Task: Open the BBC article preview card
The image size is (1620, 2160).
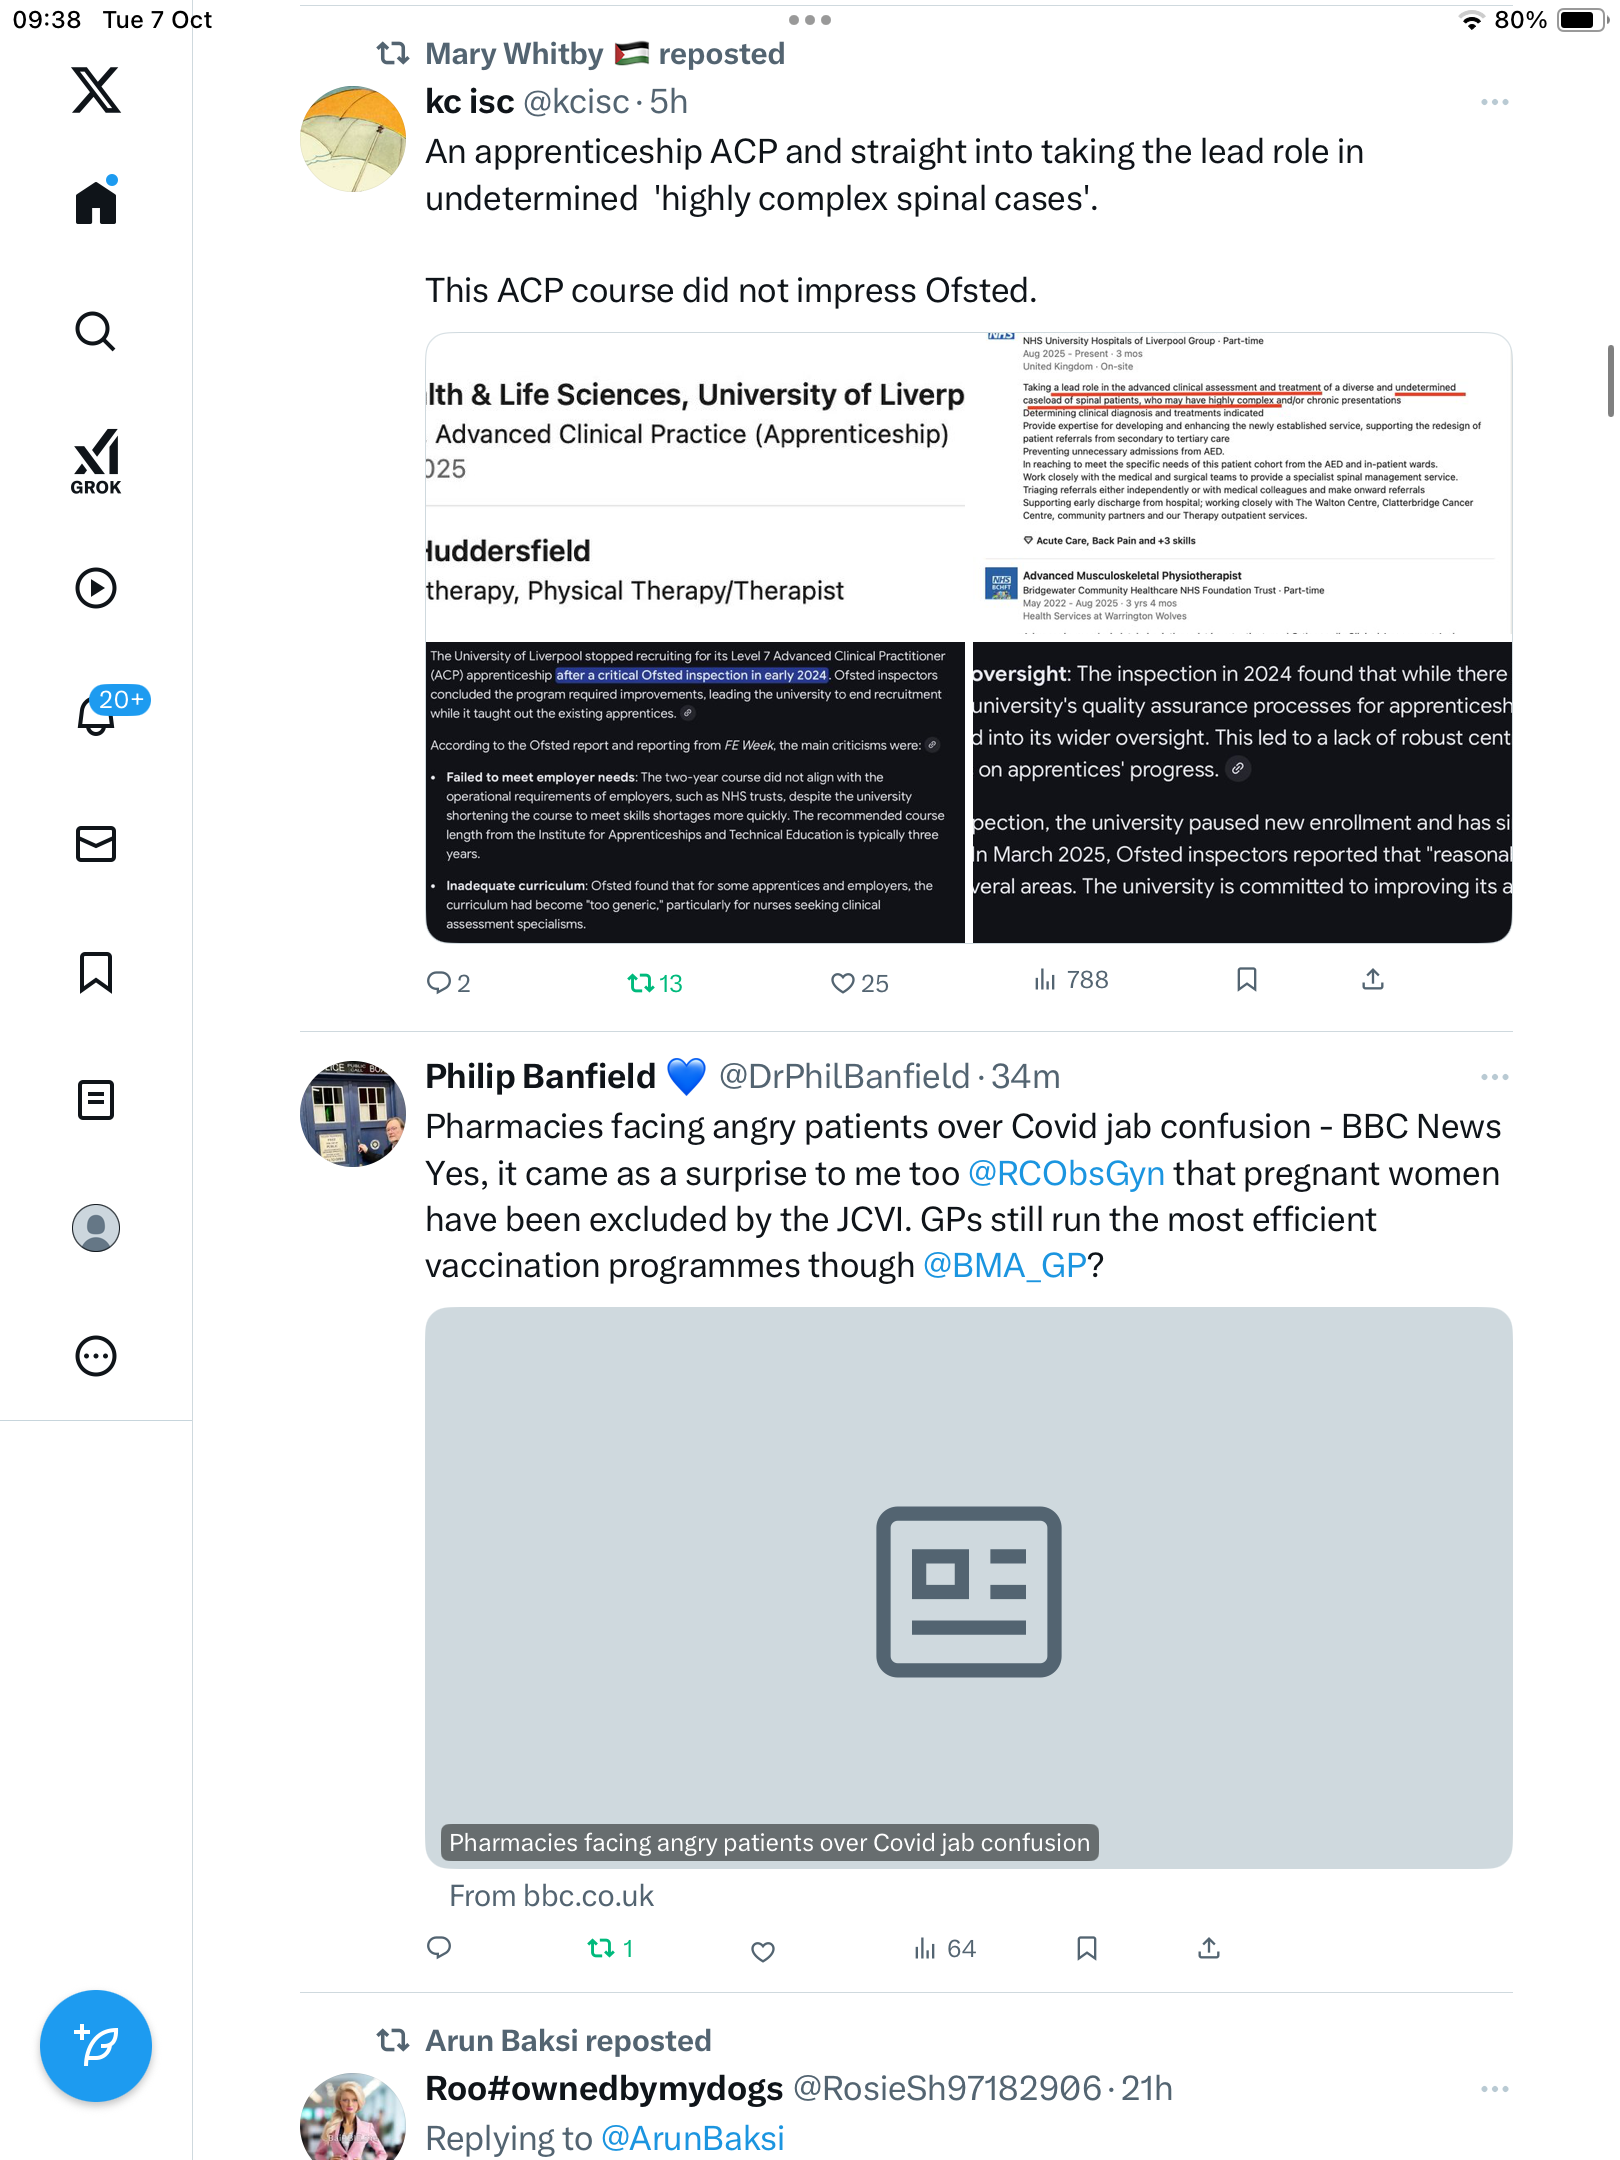Action: (968, 1588)
